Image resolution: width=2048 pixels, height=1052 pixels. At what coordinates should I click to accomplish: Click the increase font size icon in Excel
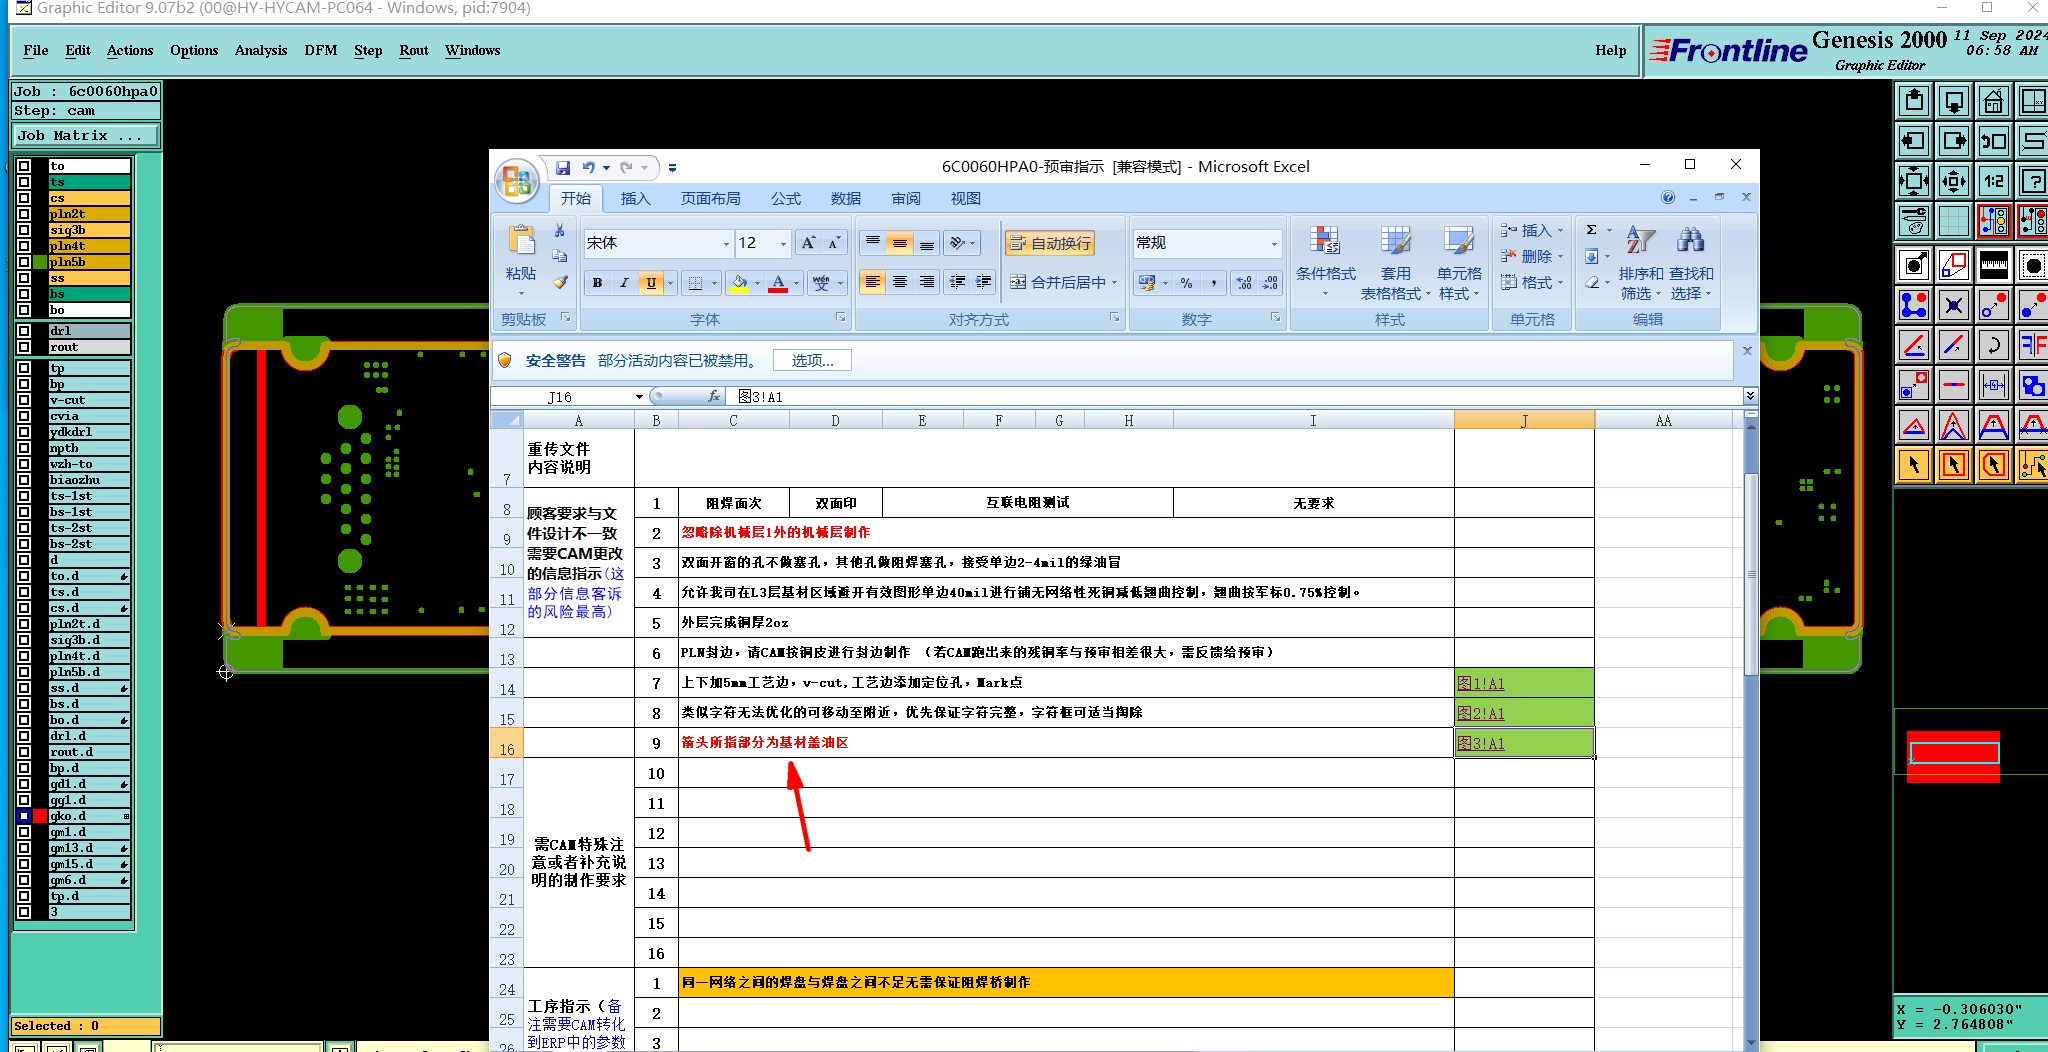pyautogui.click(x=808, y=243)
